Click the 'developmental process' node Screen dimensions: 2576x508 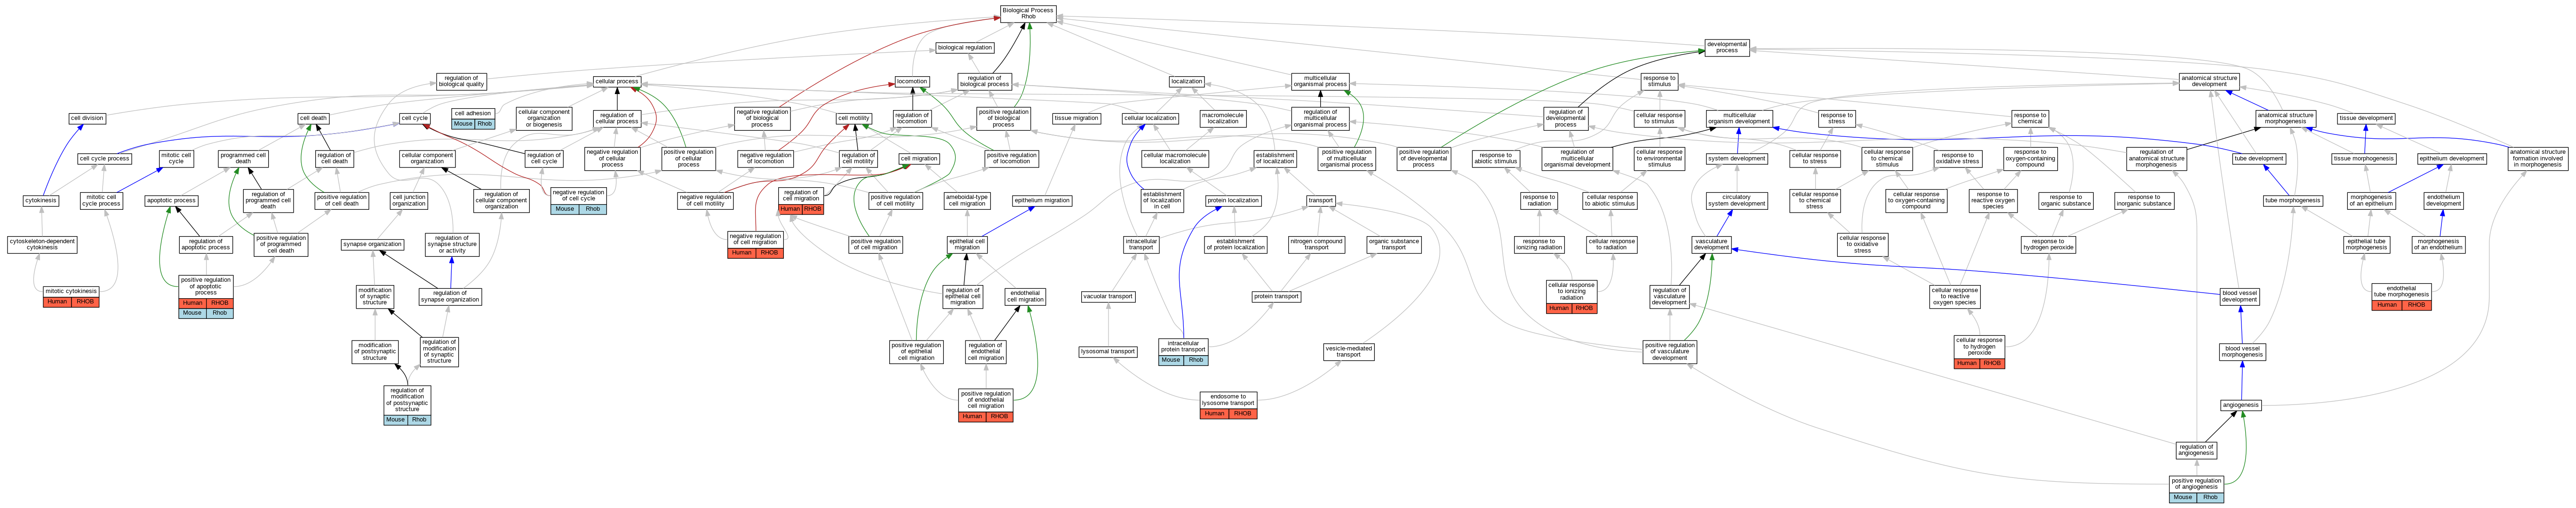pyautogui.click(x=1727, y=47)
